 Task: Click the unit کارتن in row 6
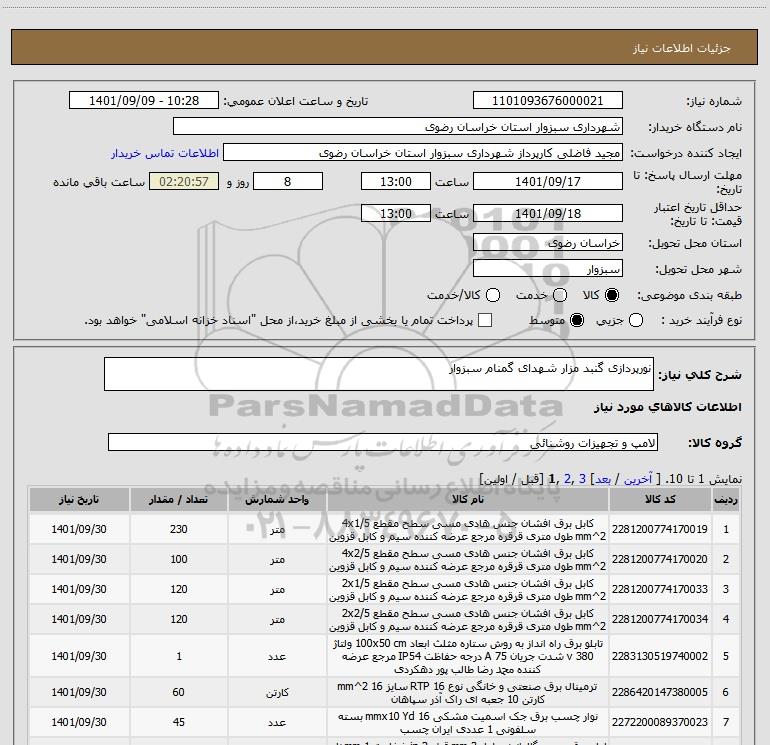[x=277, y=692]
